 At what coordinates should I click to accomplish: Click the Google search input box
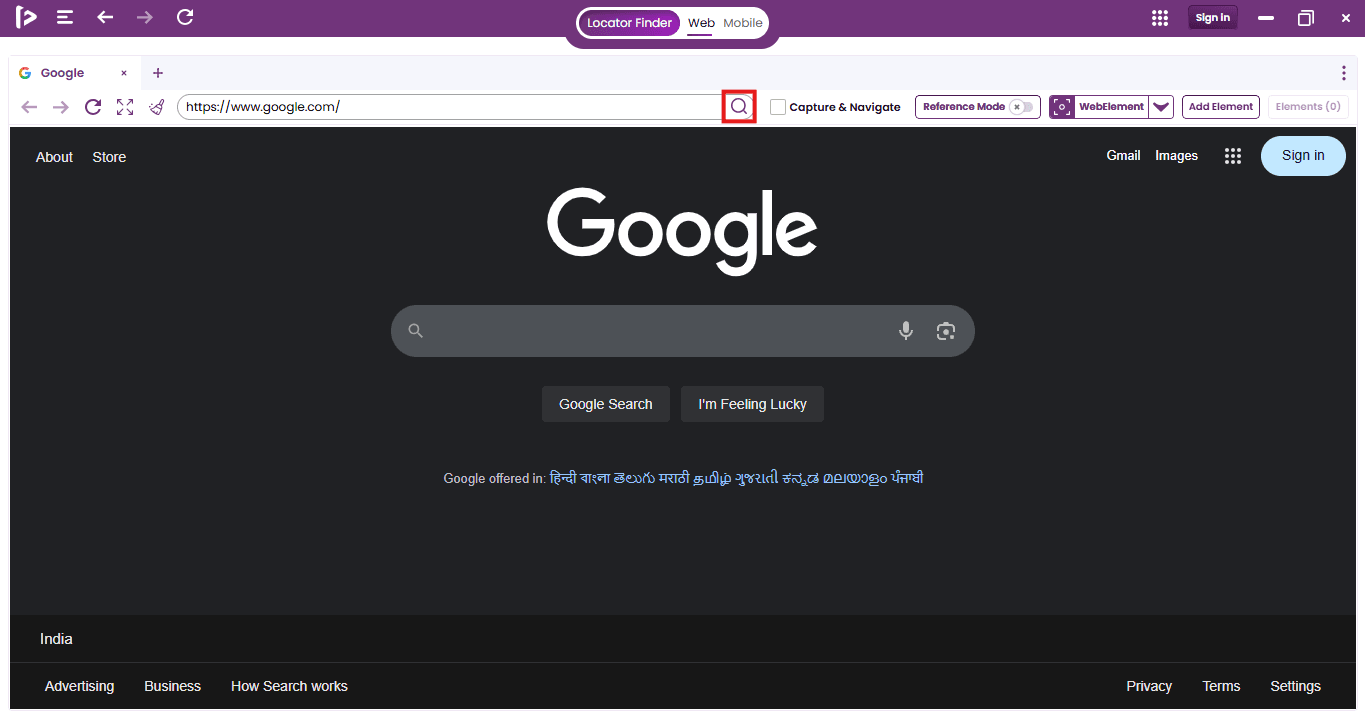pyautogui.click(x=682, y=331)
